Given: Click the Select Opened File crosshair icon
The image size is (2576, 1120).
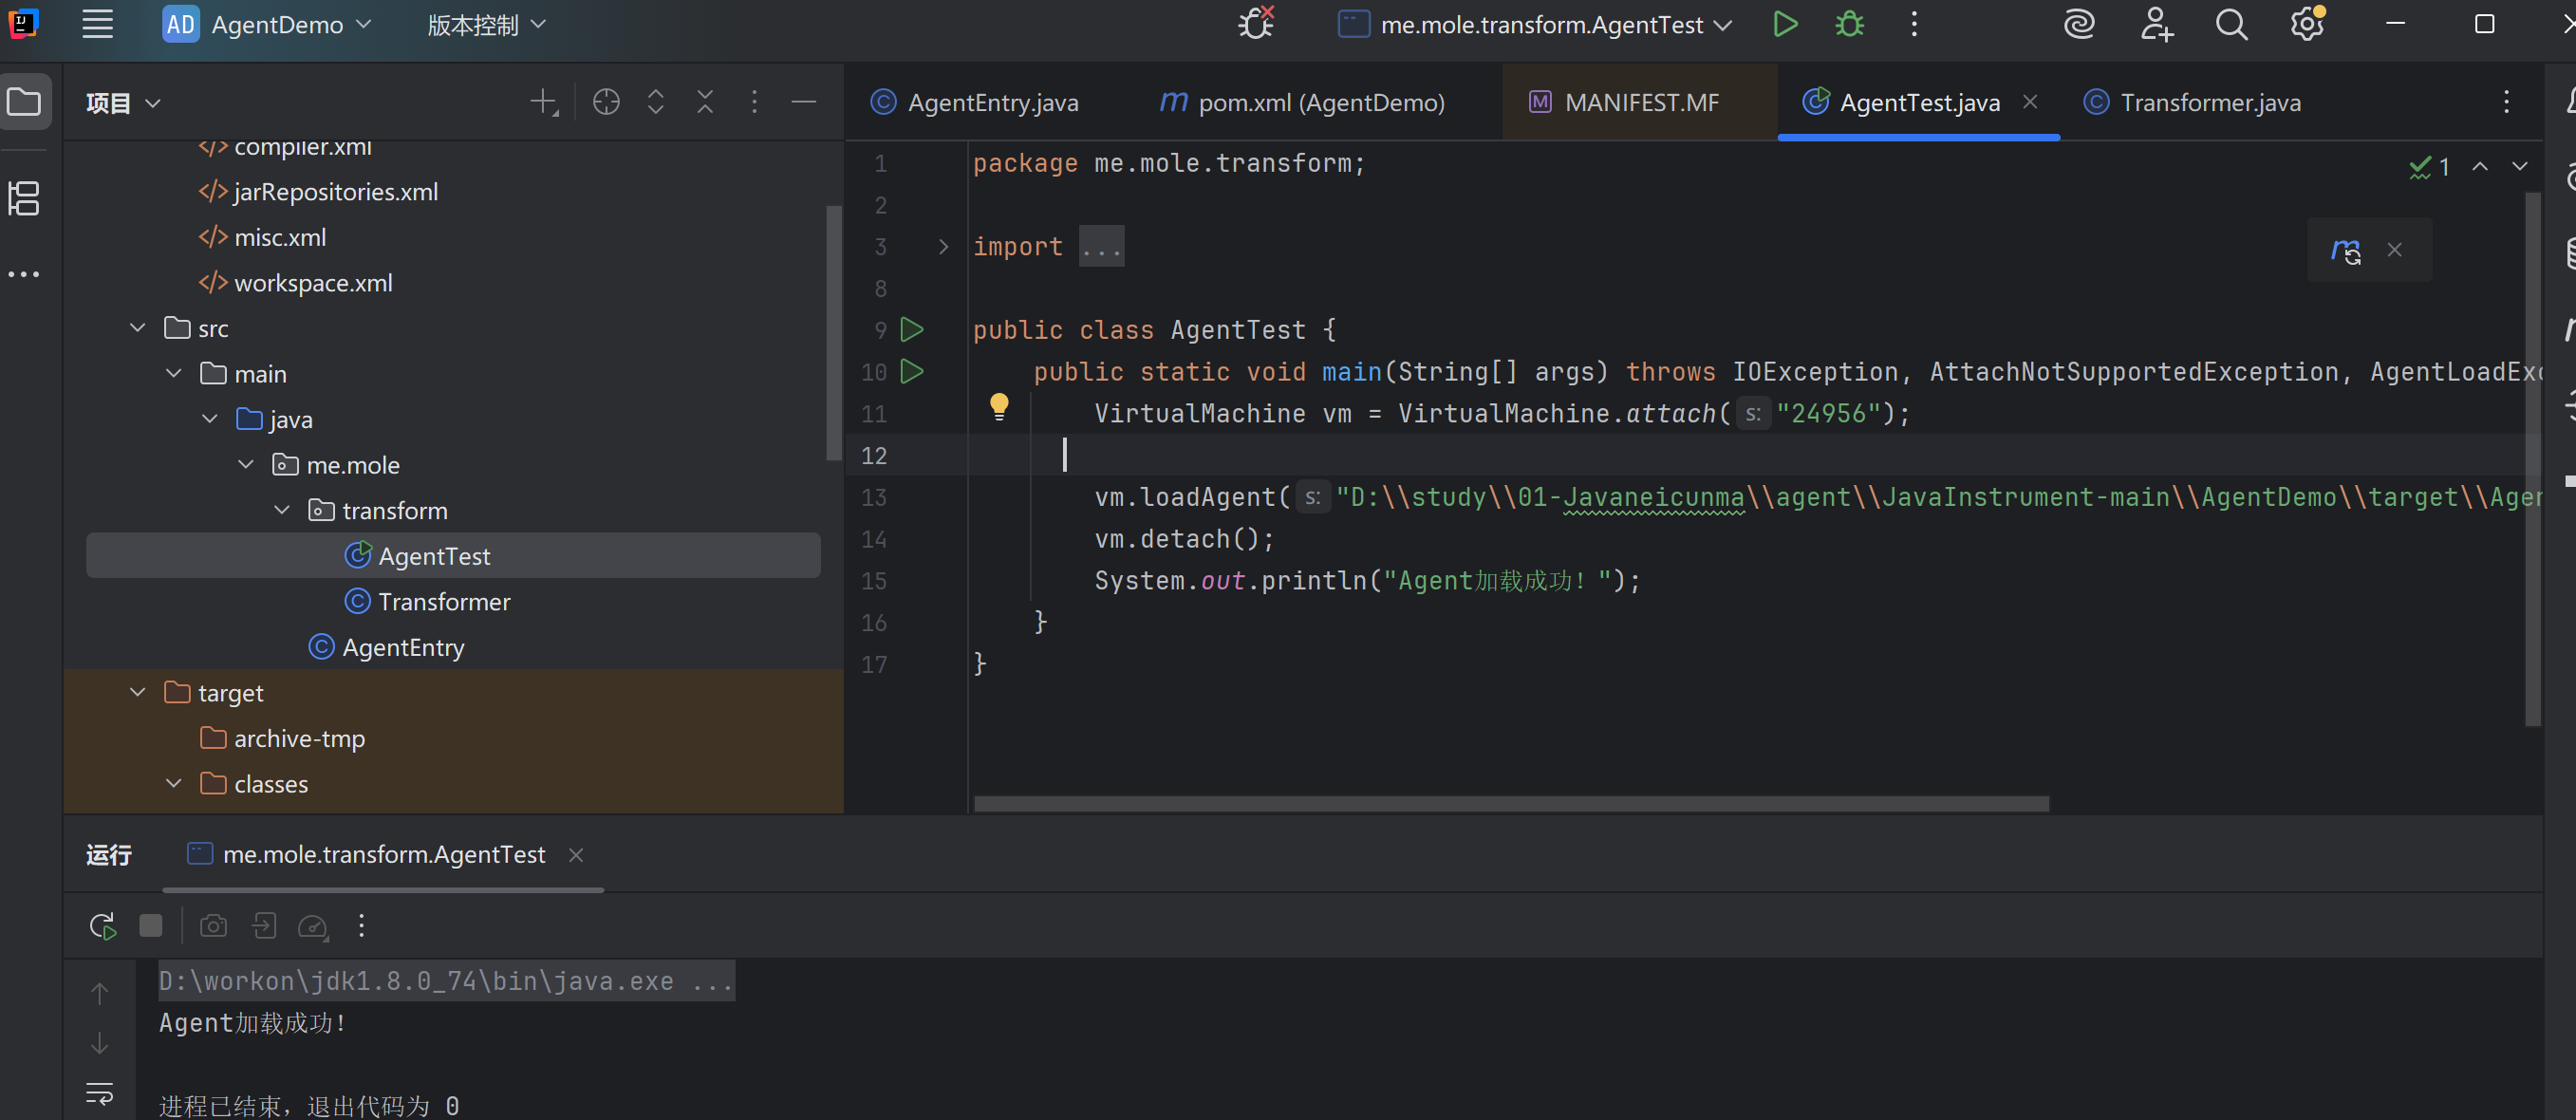Looking at the screenshot, I should pyautogui.click(x=606, y=102).
